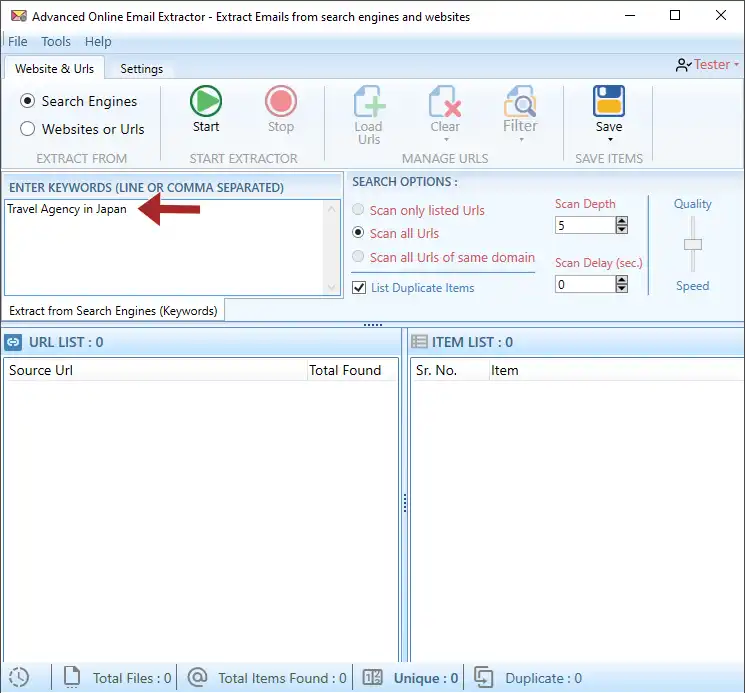Click the Quality/Speed slider handle

[693, 245]
